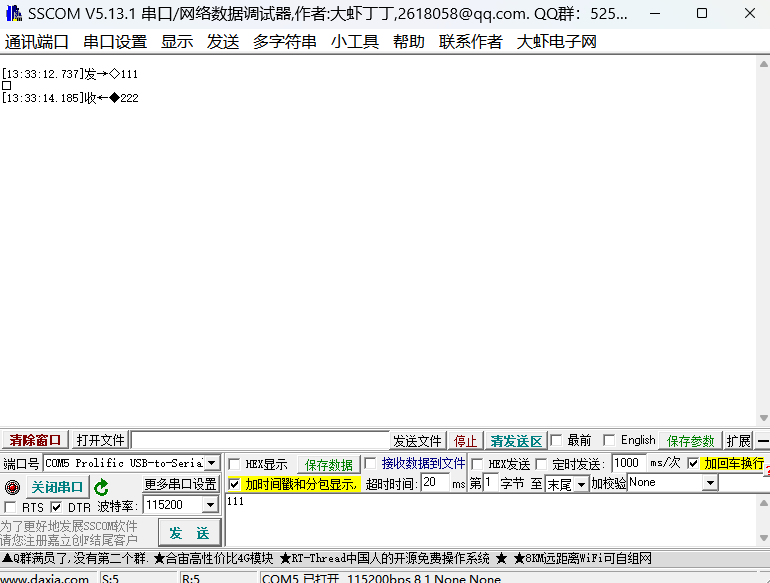Click the 清除窗口 button
This screenshot has height=583, width=770.
click(35, 441)
